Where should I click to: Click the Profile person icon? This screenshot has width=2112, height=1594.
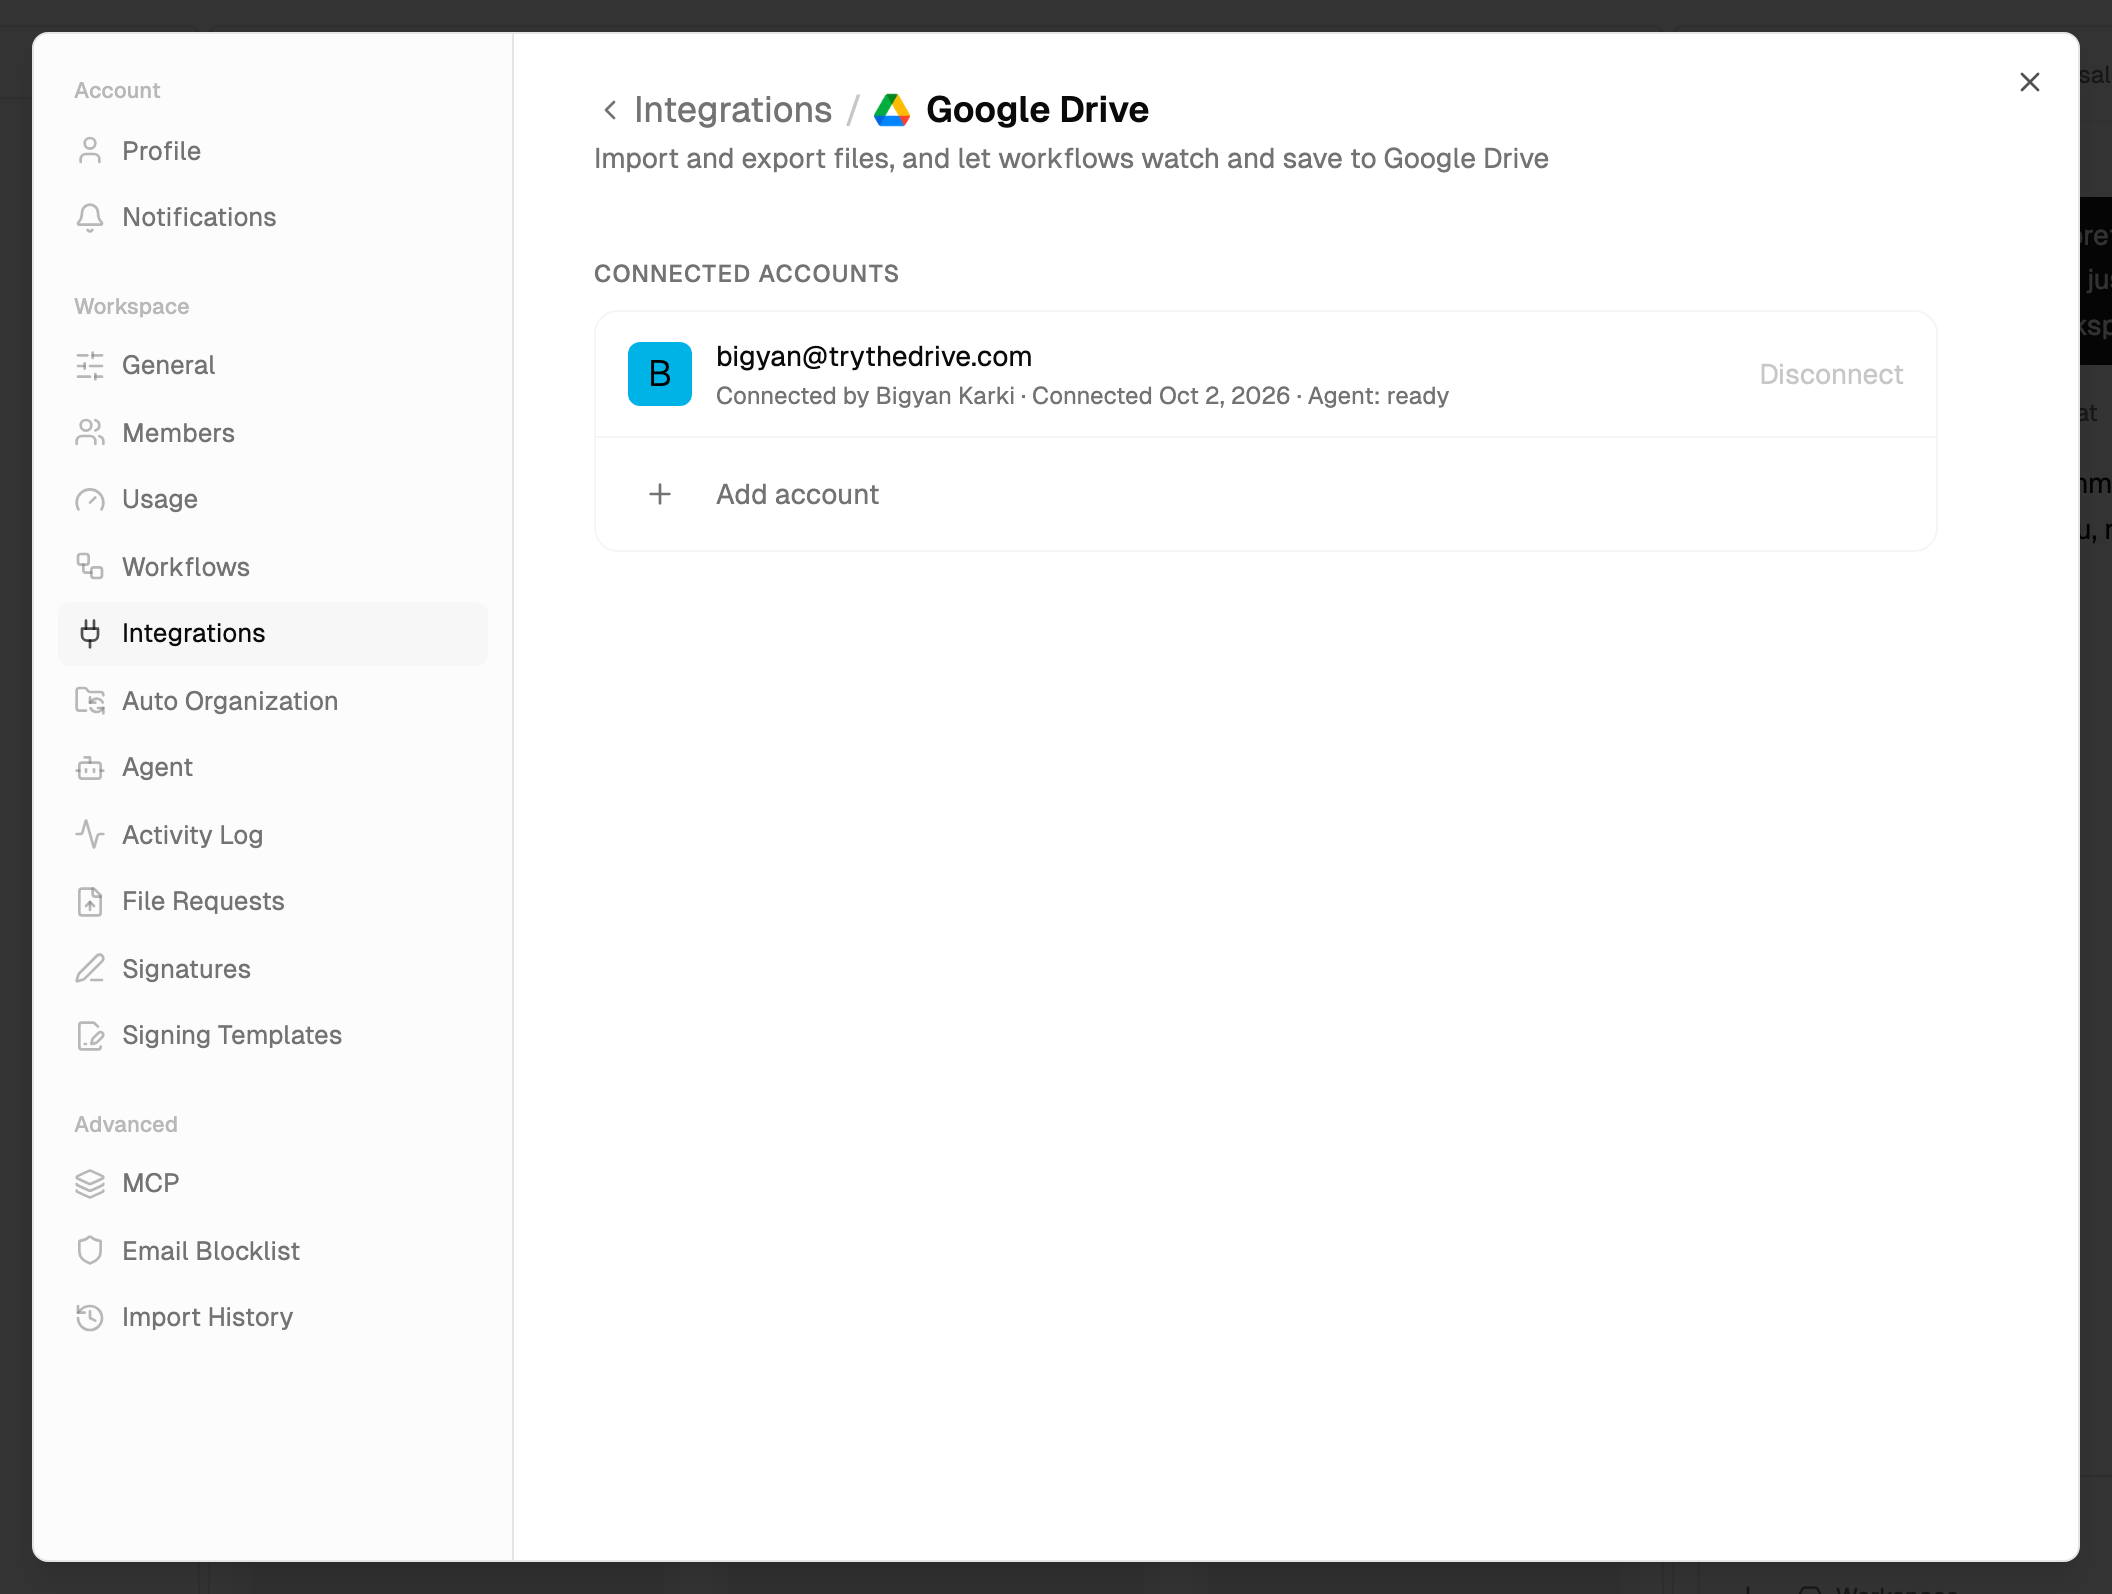click(x=90, y=151)
